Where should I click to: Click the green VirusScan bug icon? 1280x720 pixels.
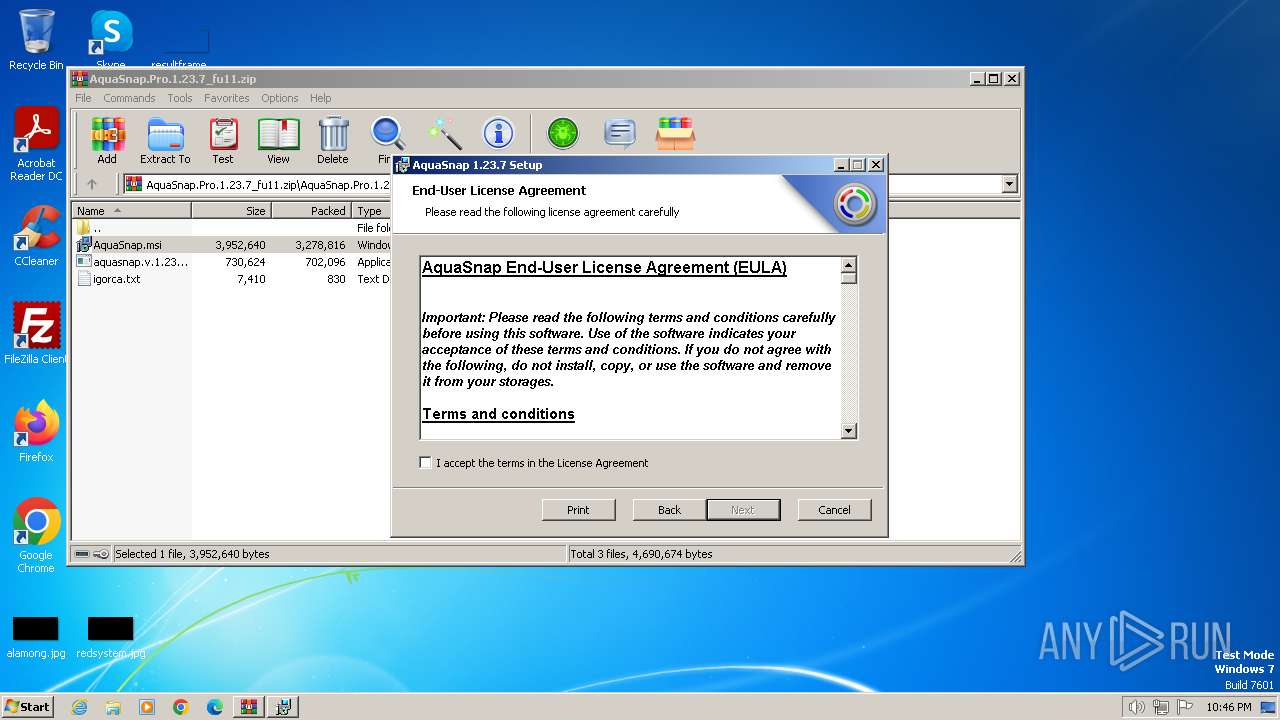point(563,133)
